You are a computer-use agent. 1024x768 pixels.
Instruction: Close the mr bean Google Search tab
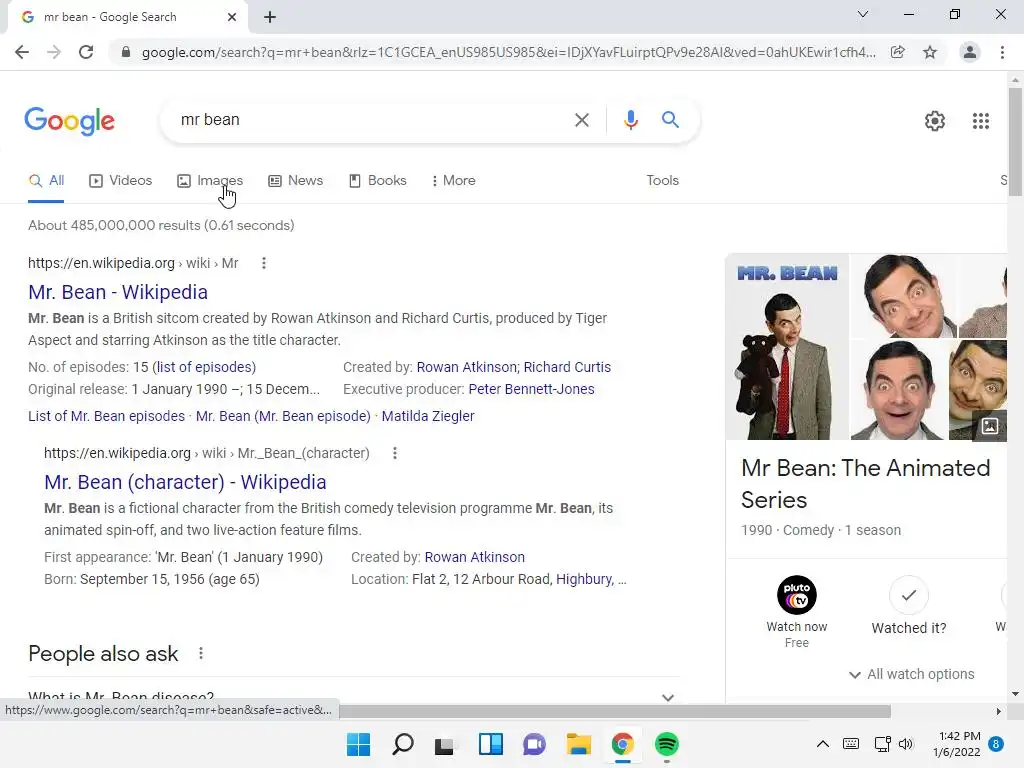232,17
